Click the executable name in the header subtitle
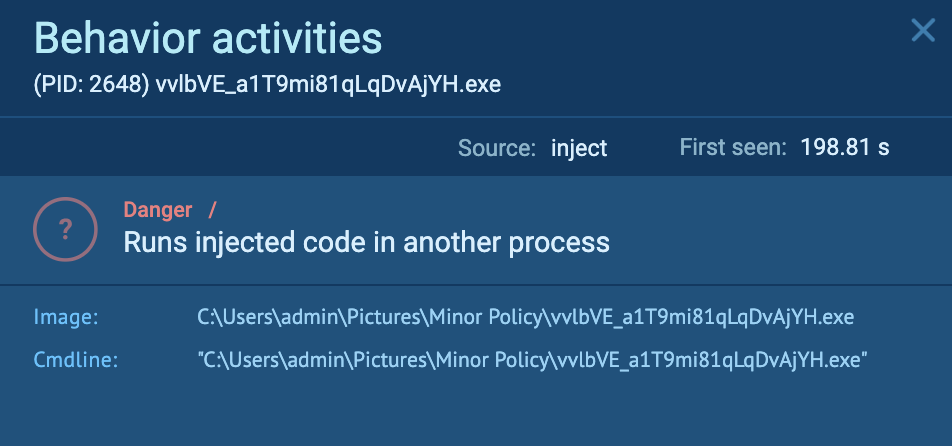This screenshot has height=446, width=952. (x=328, y=85)
